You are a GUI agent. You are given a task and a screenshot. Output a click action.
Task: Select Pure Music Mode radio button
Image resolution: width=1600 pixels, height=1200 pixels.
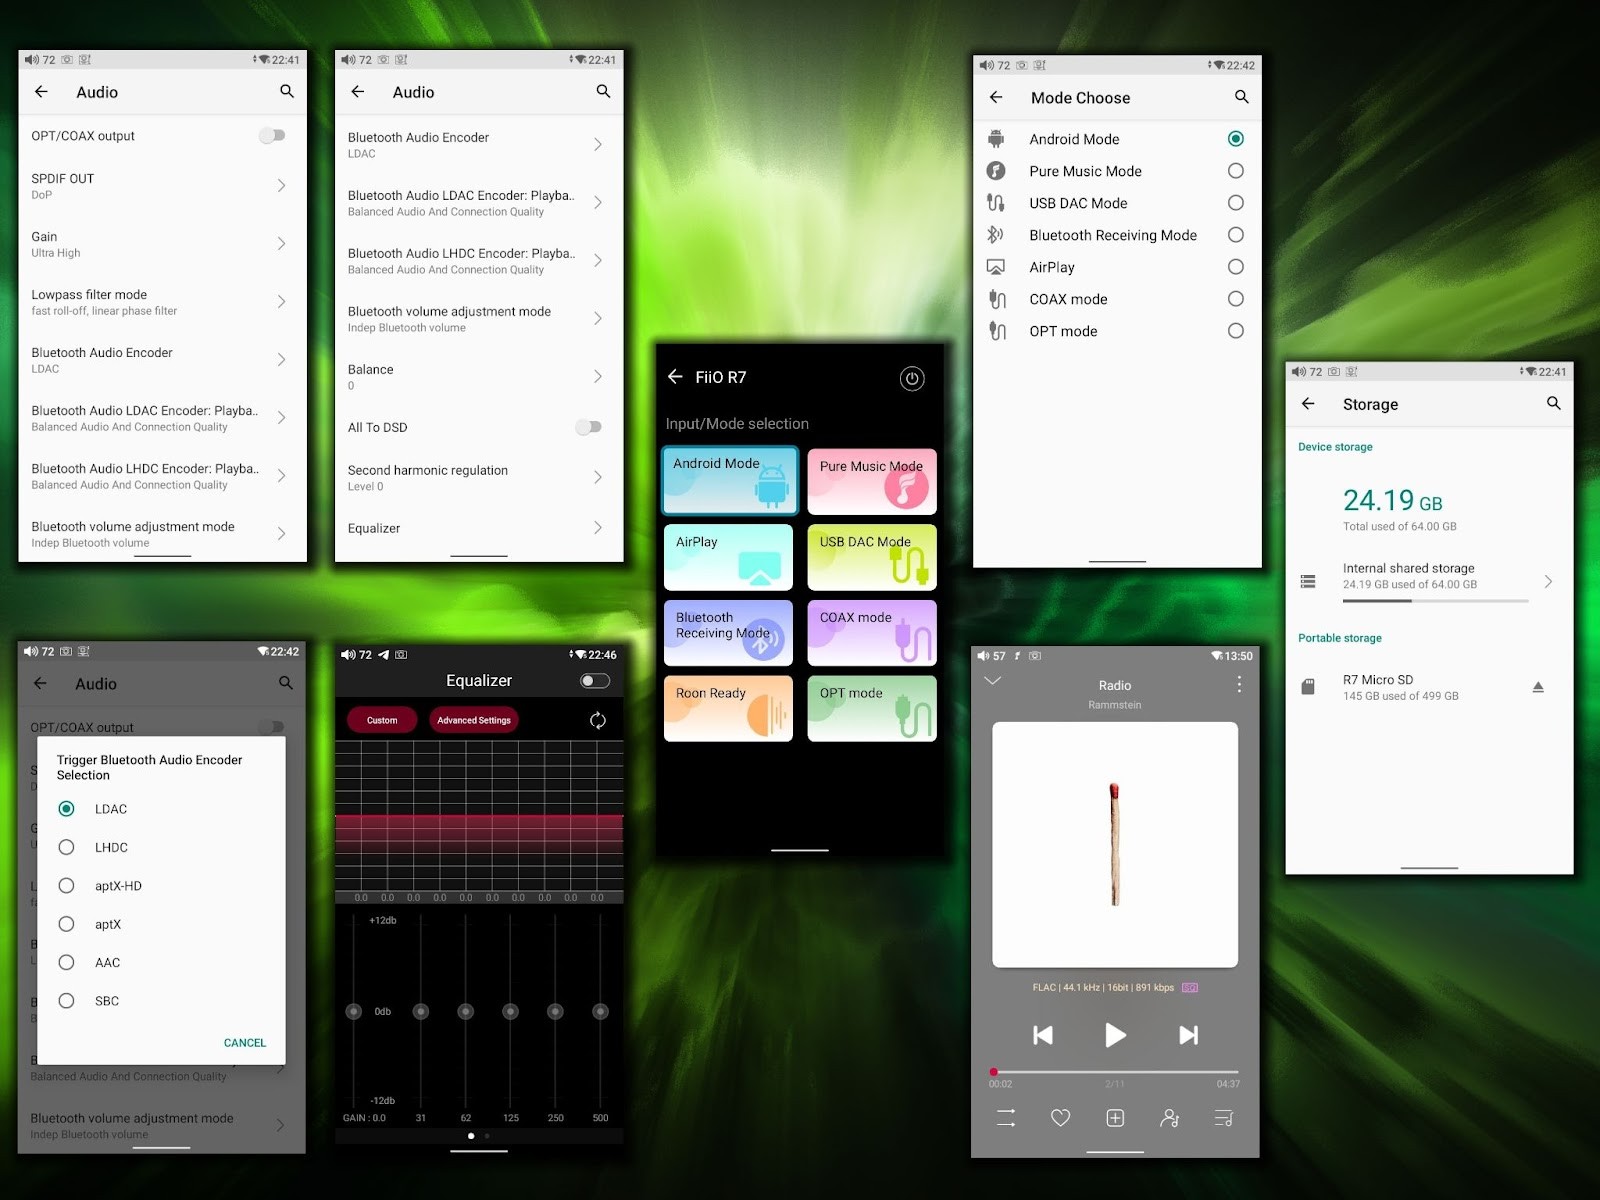(1236, 171)
